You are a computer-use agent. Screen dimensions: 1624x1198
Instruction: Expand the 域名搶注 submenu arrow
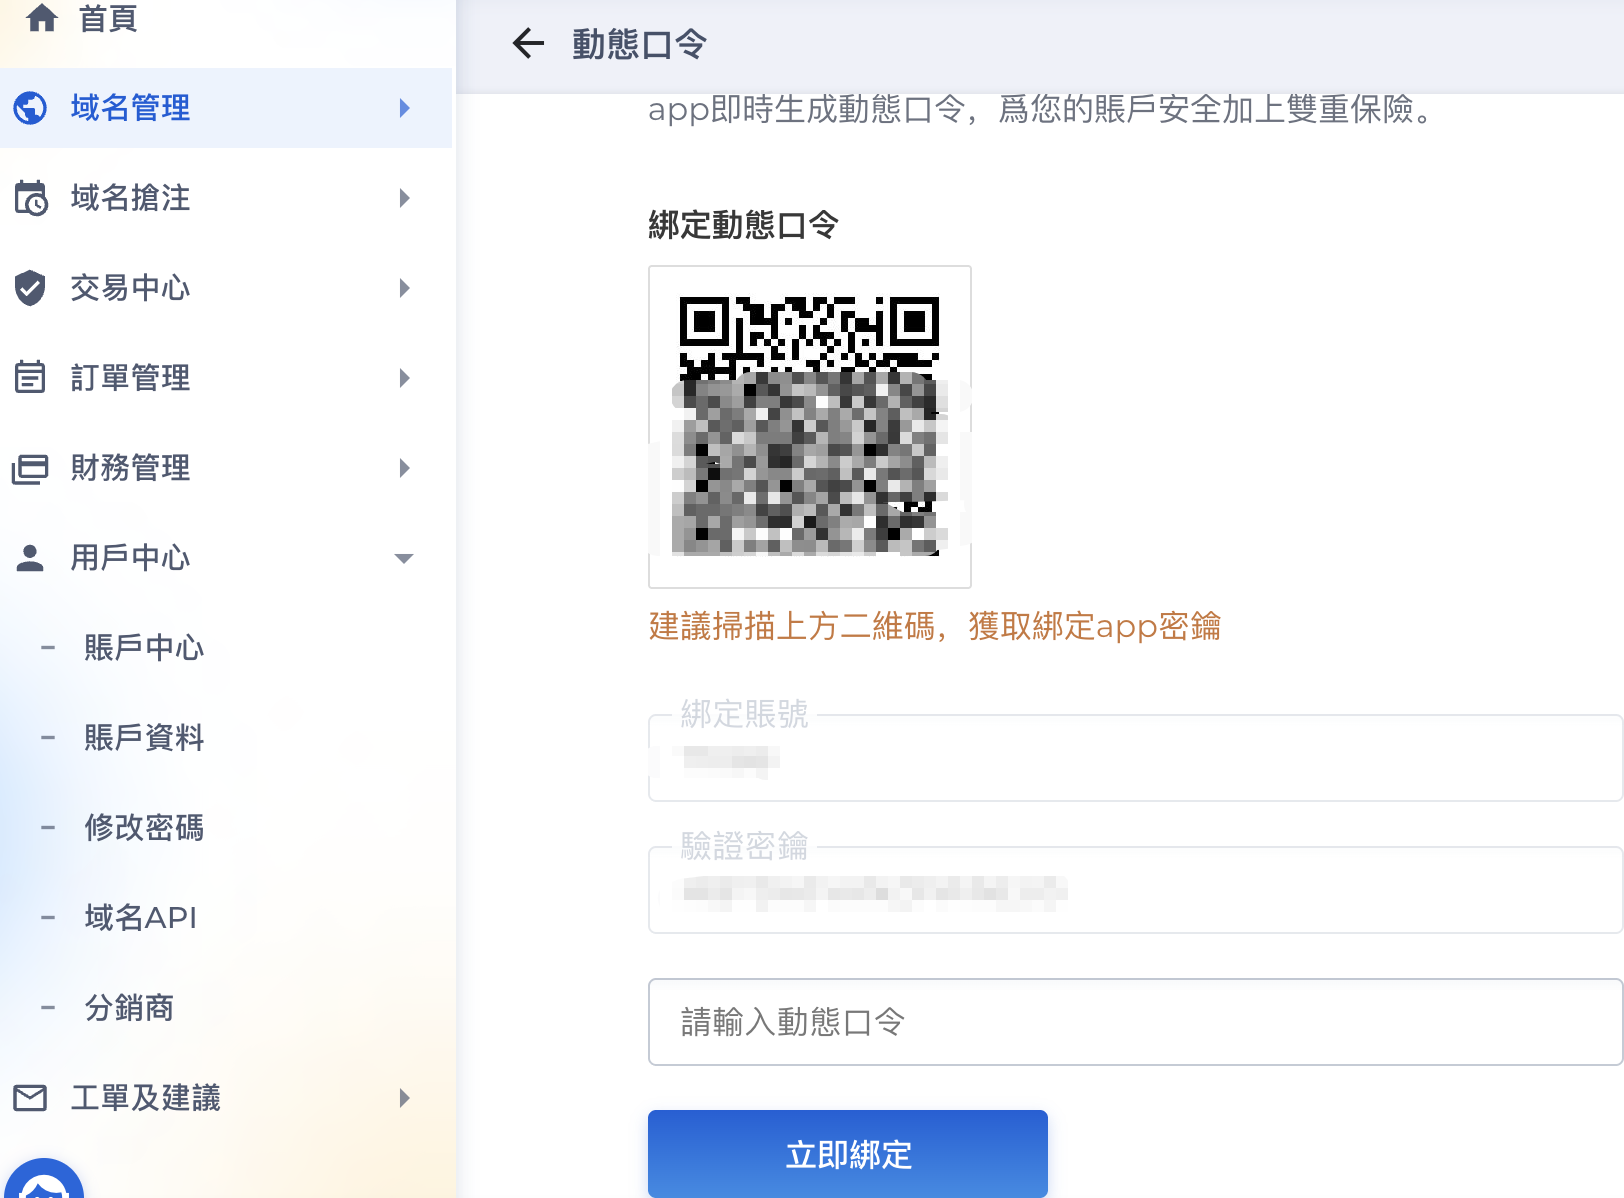point(404,198)
